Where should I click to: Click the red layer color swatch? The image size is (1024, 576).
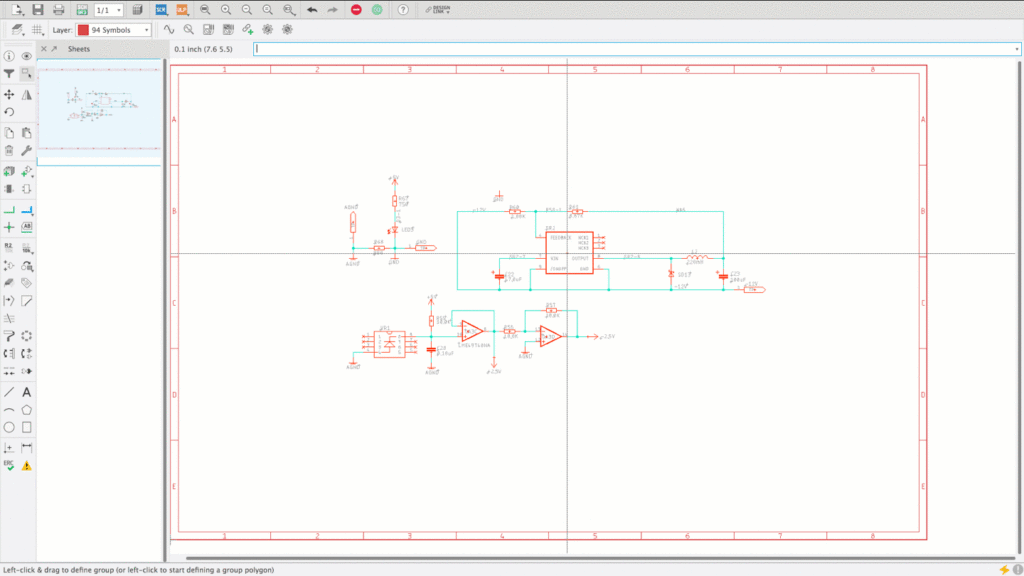[83, 30]
